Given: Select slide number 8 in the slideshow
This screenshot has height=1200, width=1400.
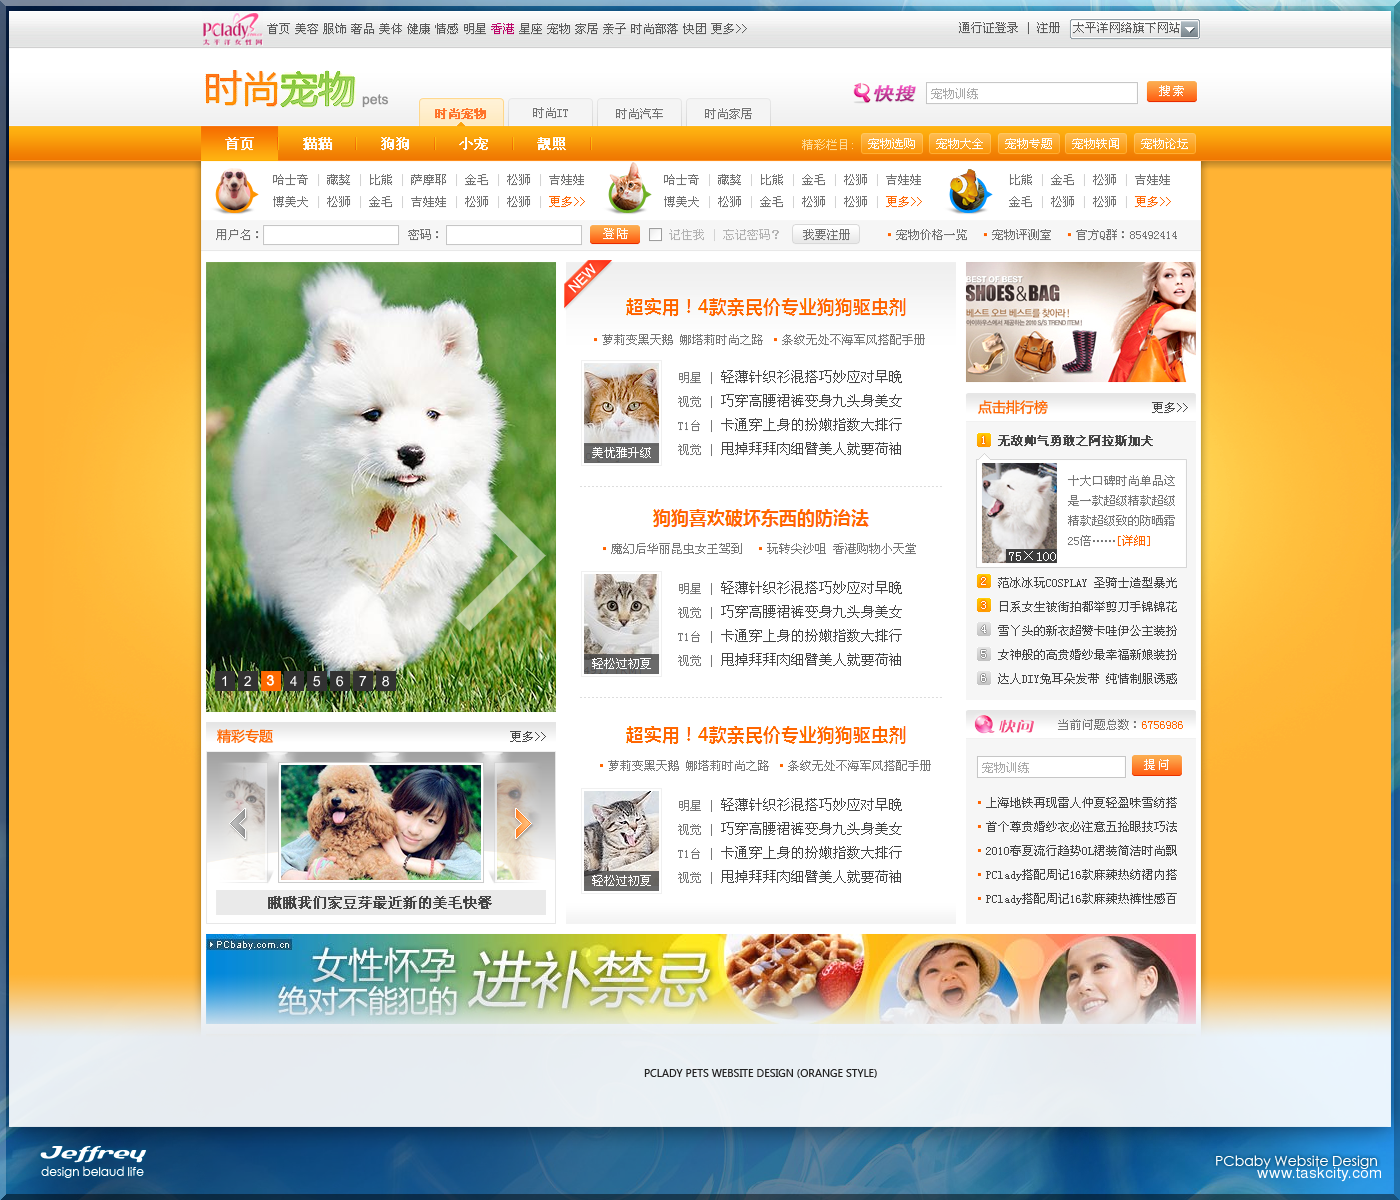Looking at the screenshot, I should tap(385, 681).
